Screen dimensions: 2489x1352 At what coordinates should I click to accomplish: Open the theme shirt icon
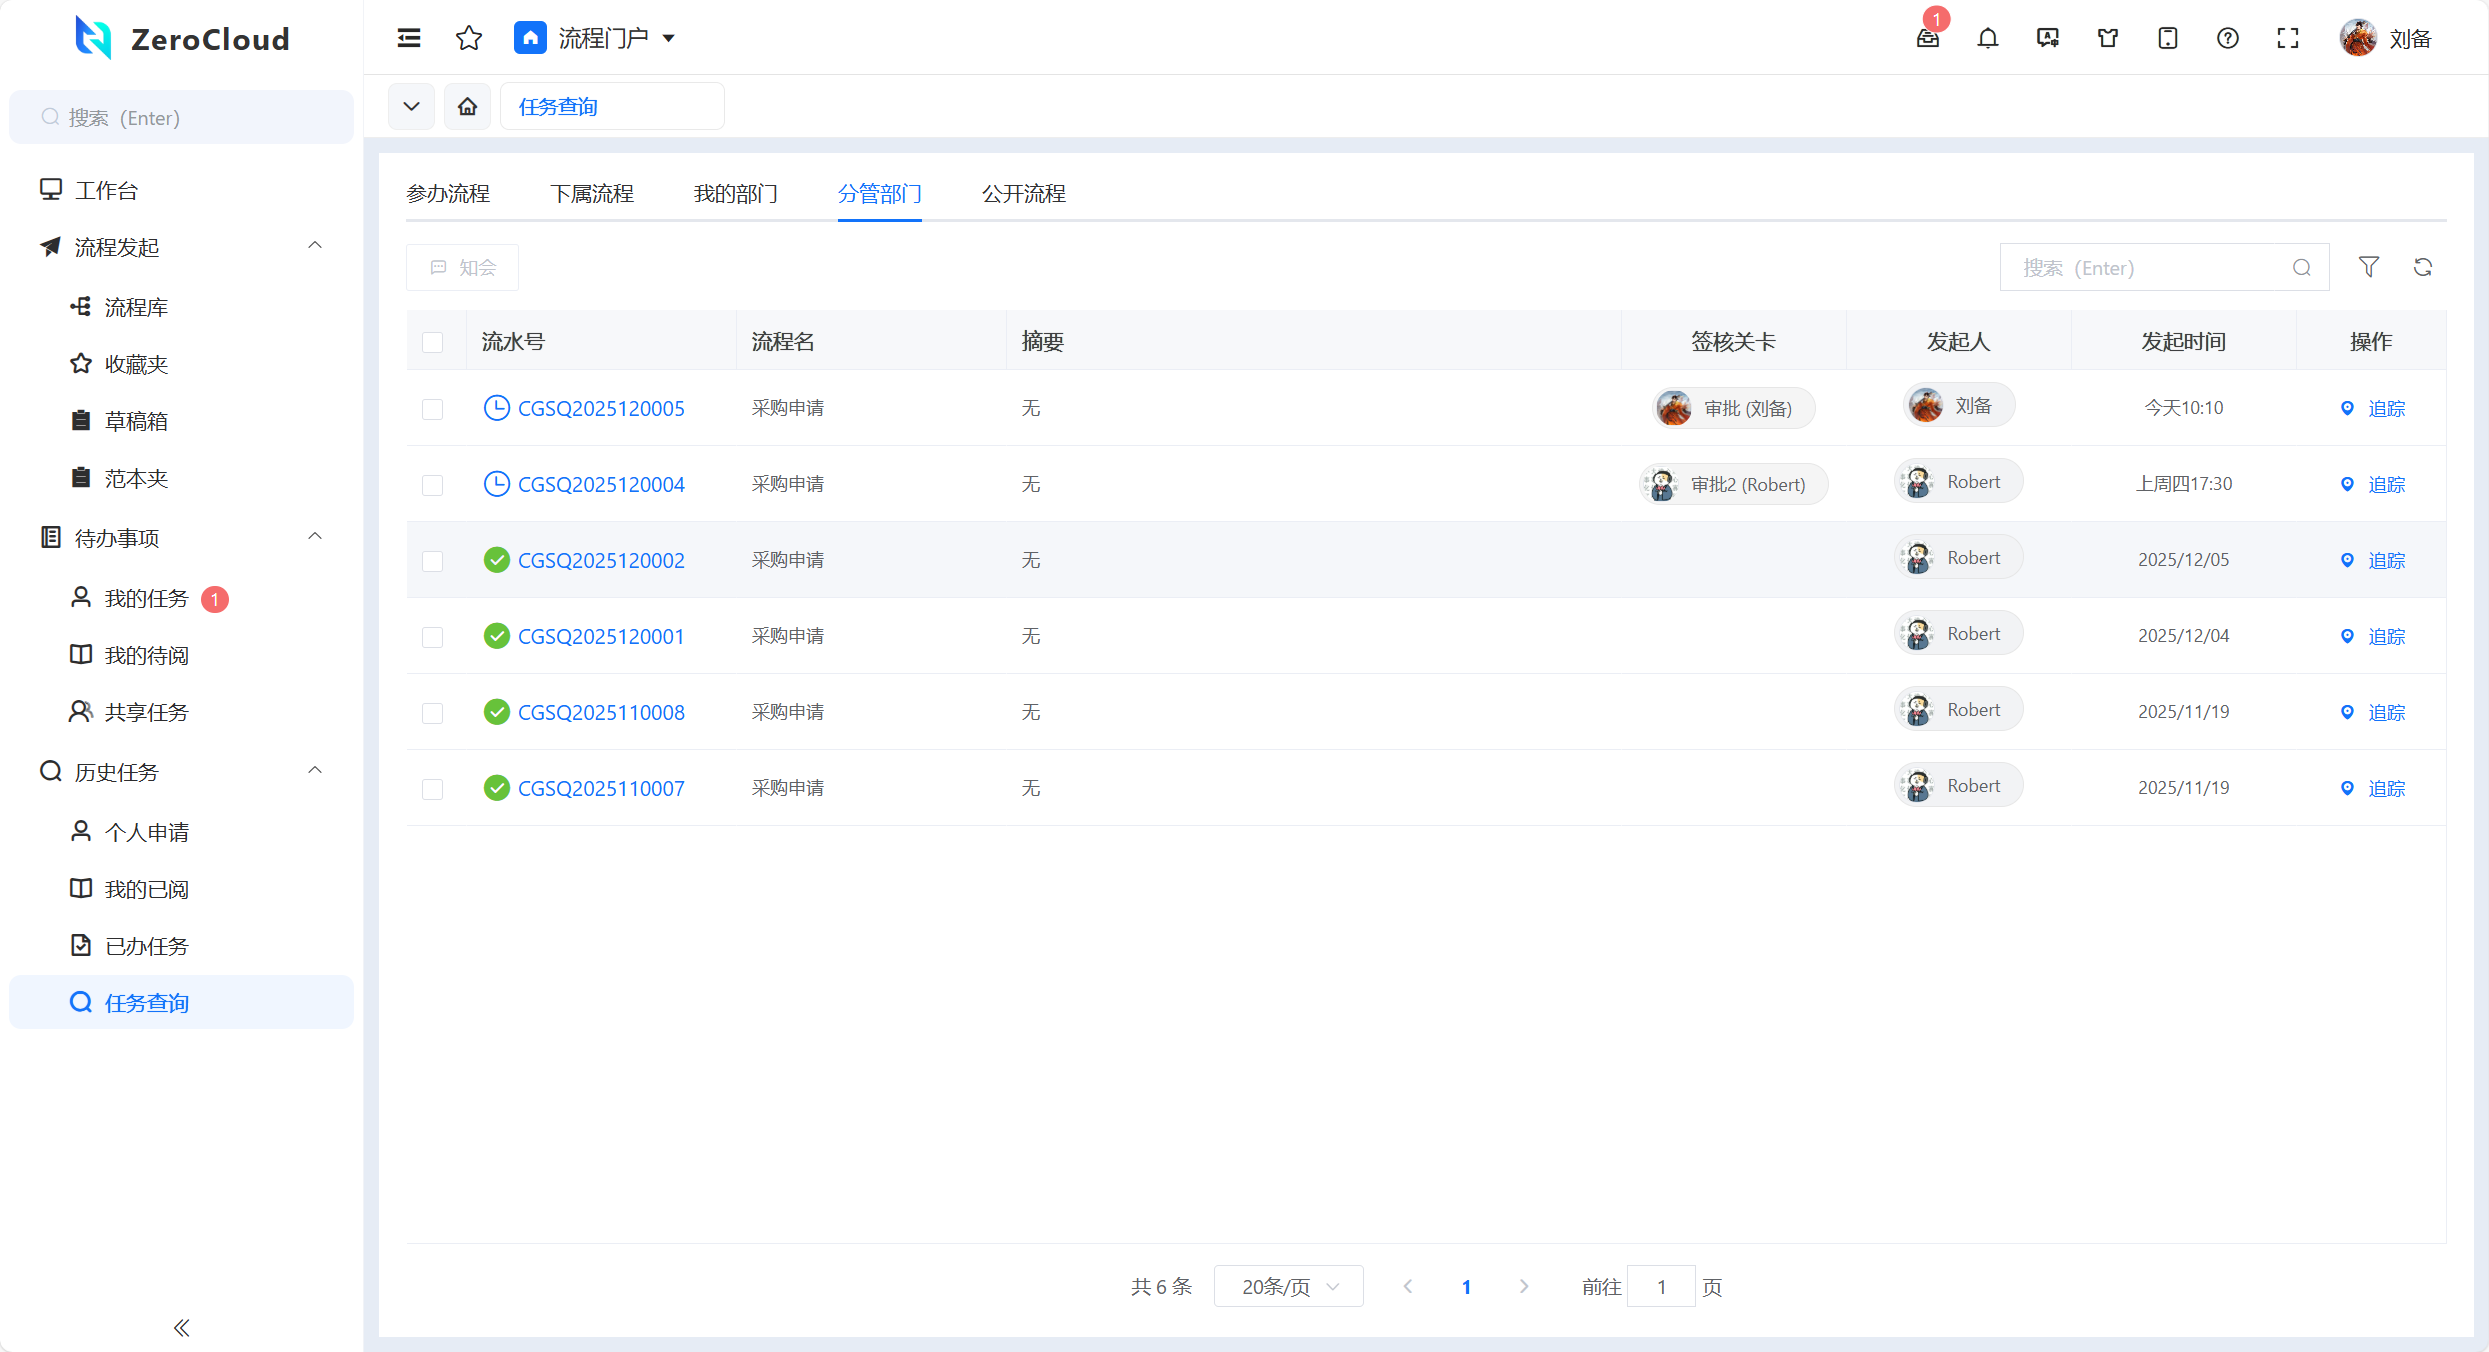tap(2107, 38)
